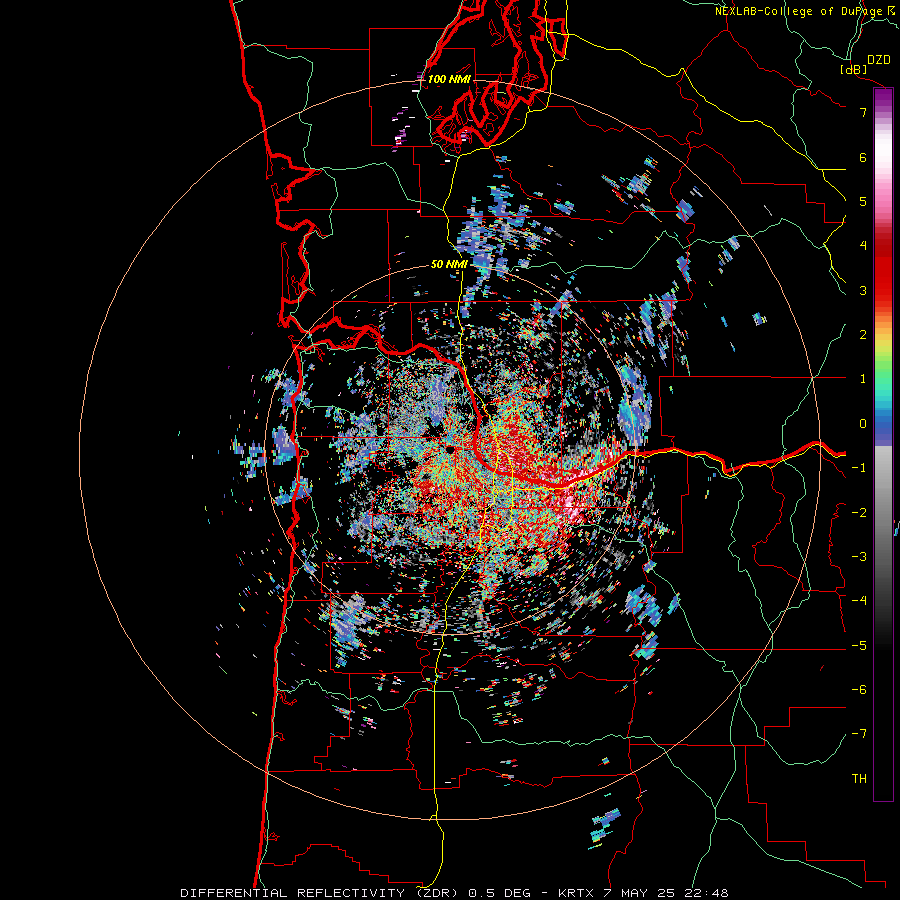Click the 7 value on the color scale

pyautogui.click(x=863, y=112)
